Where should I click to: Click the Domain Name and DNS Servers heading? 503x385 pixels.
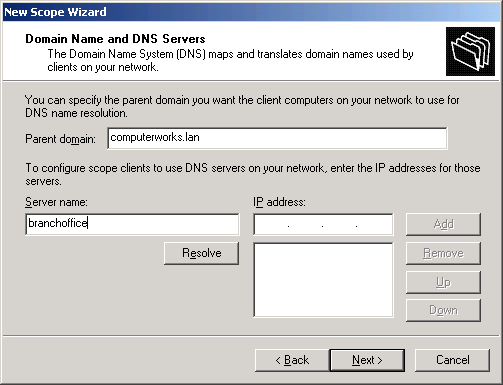(115, 39)
